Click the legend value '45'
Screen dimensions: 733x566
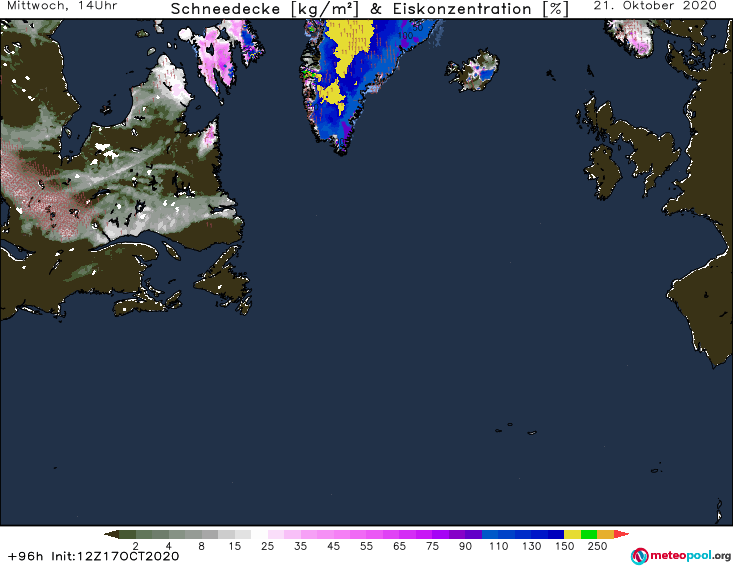tap(334, 546)
